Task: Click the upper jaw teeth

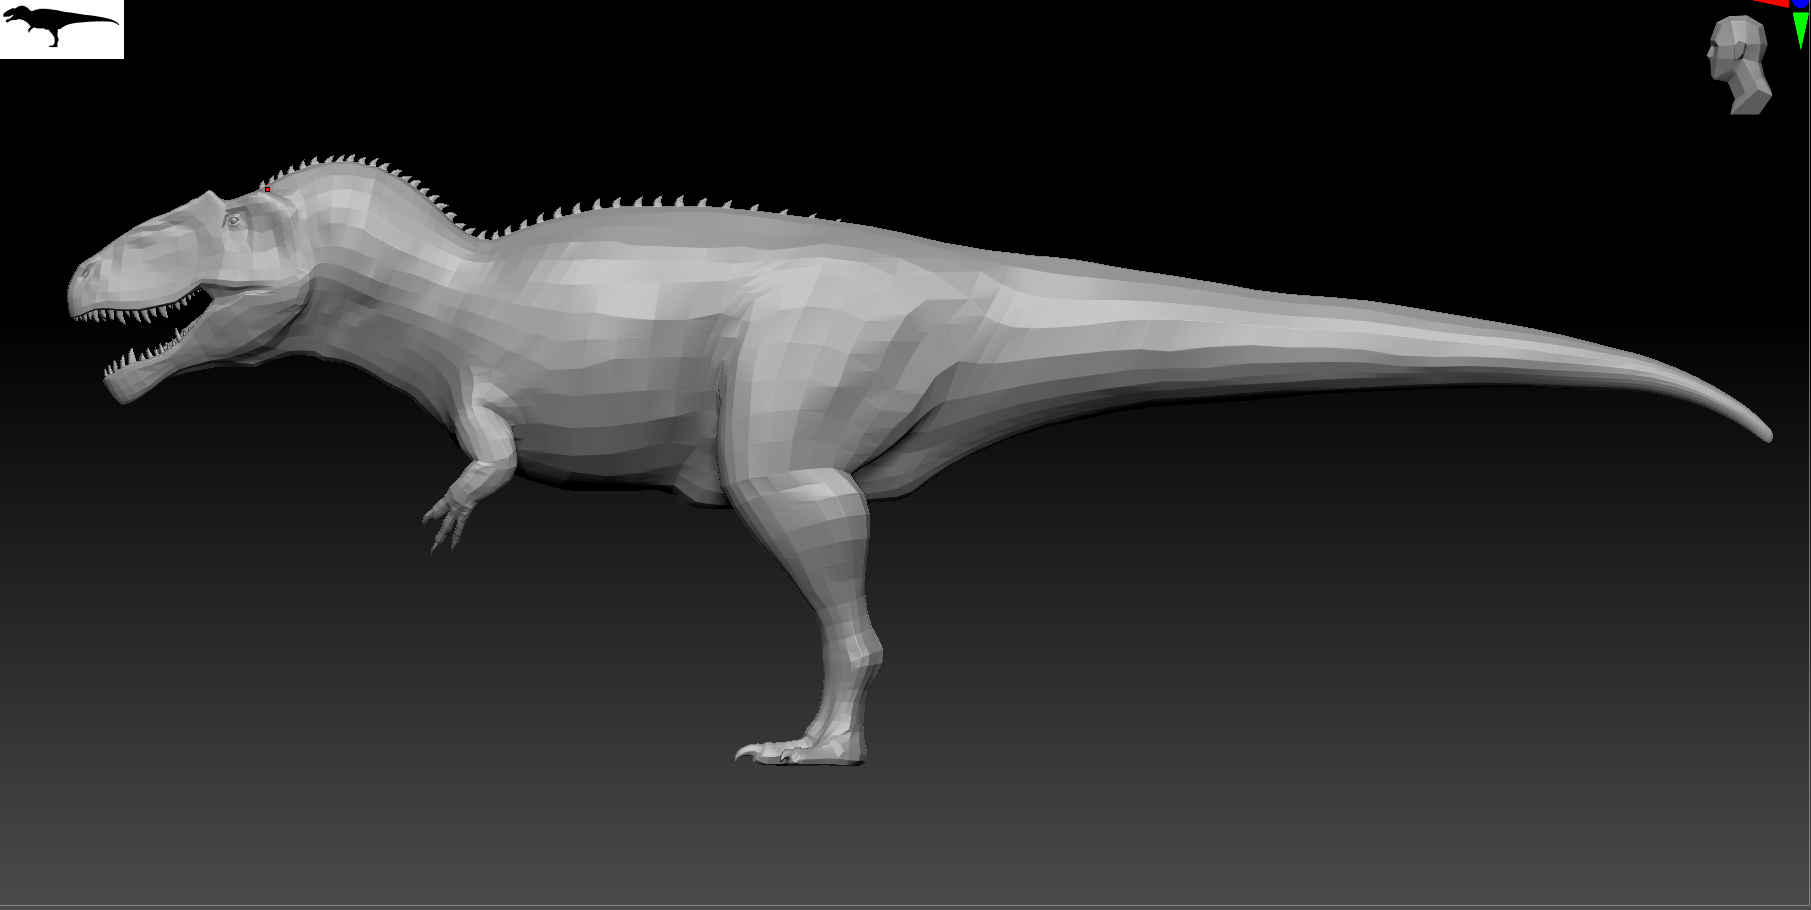Action: 138,313
